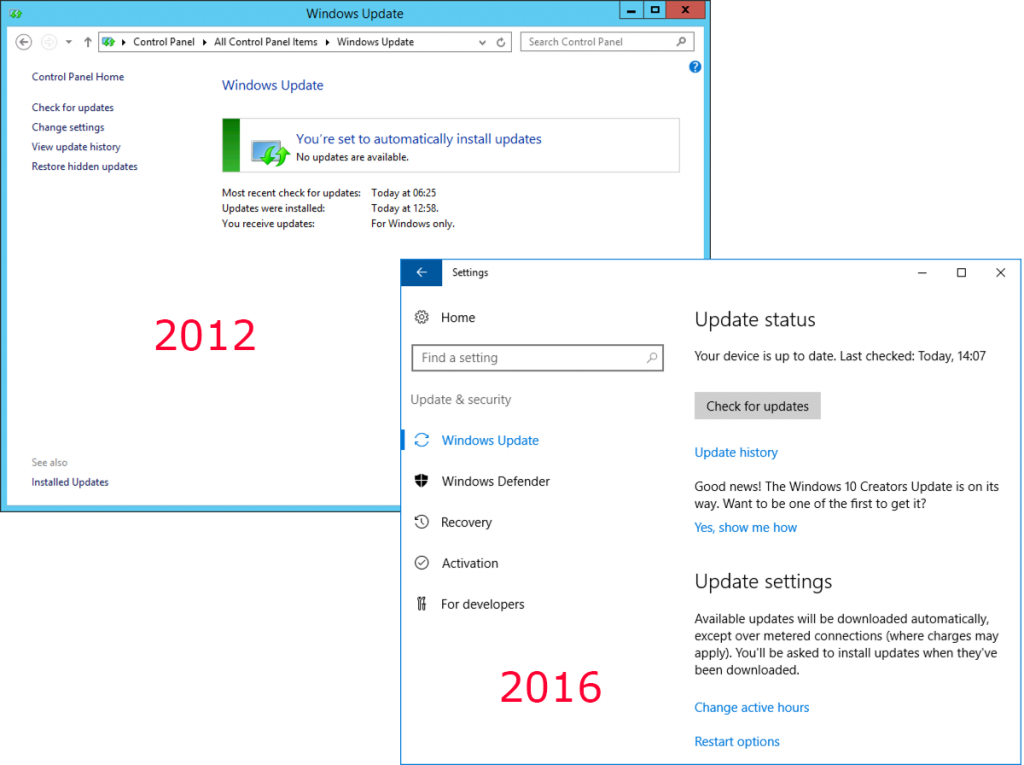Image resolution: width=1024 pixels, height=765 pixels.
Task: Click the back navigation arrow in Control Panel
Action: coord(23,42)
